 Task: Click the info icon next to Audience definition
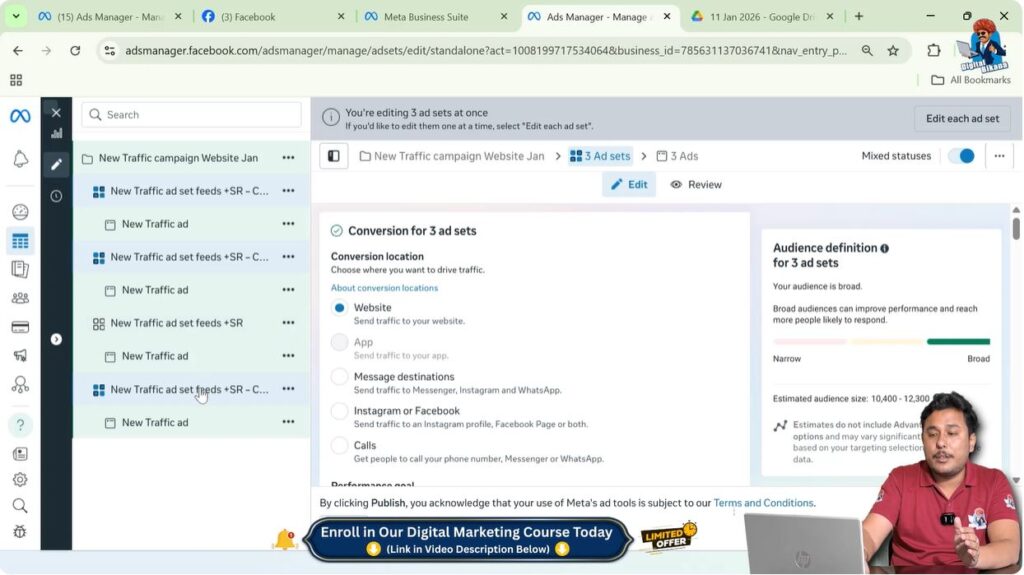tap(884, 248)
